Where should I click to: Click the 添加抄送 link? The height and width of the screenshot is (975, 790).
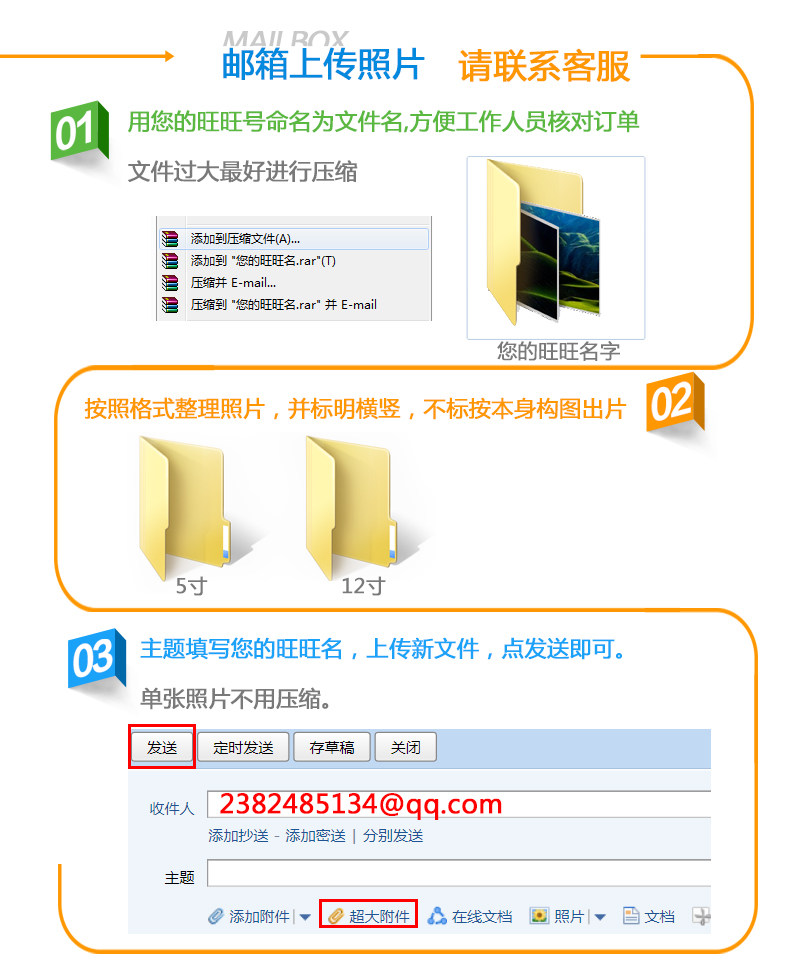point(238,836)
